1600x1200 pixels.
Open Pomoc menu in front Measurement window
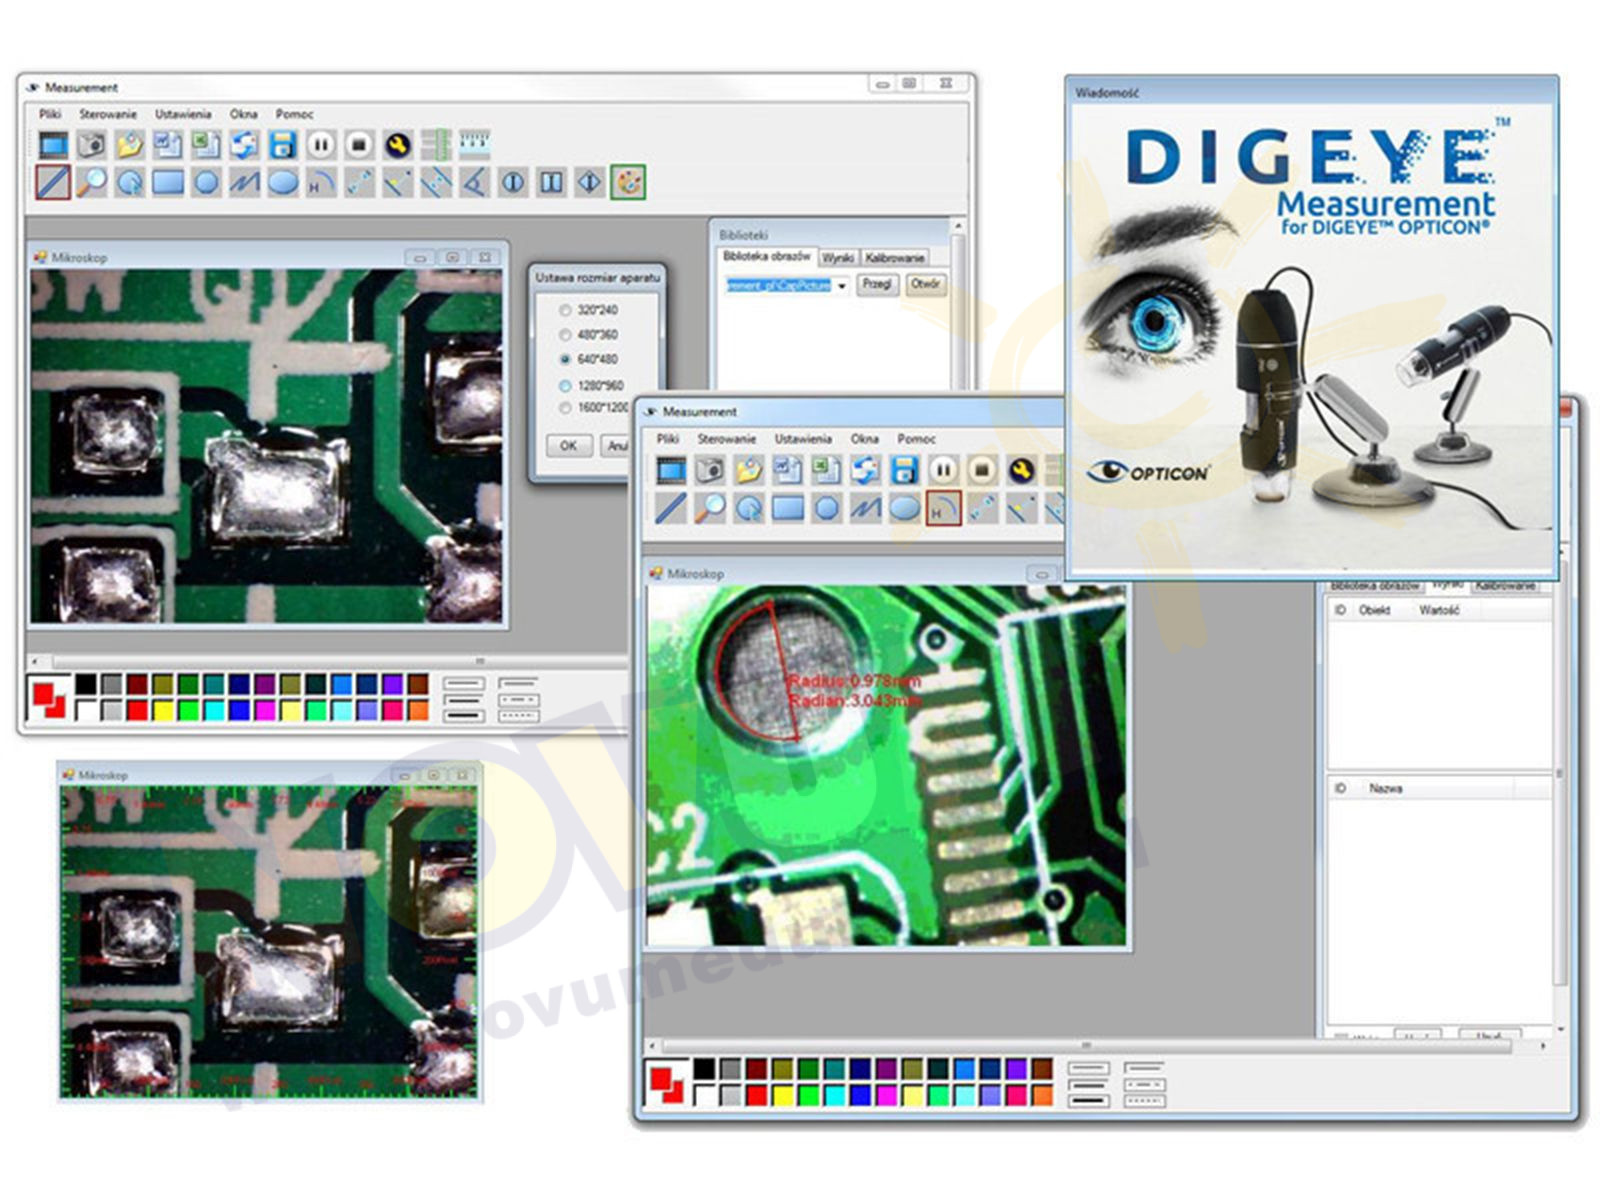pos(916,439)
